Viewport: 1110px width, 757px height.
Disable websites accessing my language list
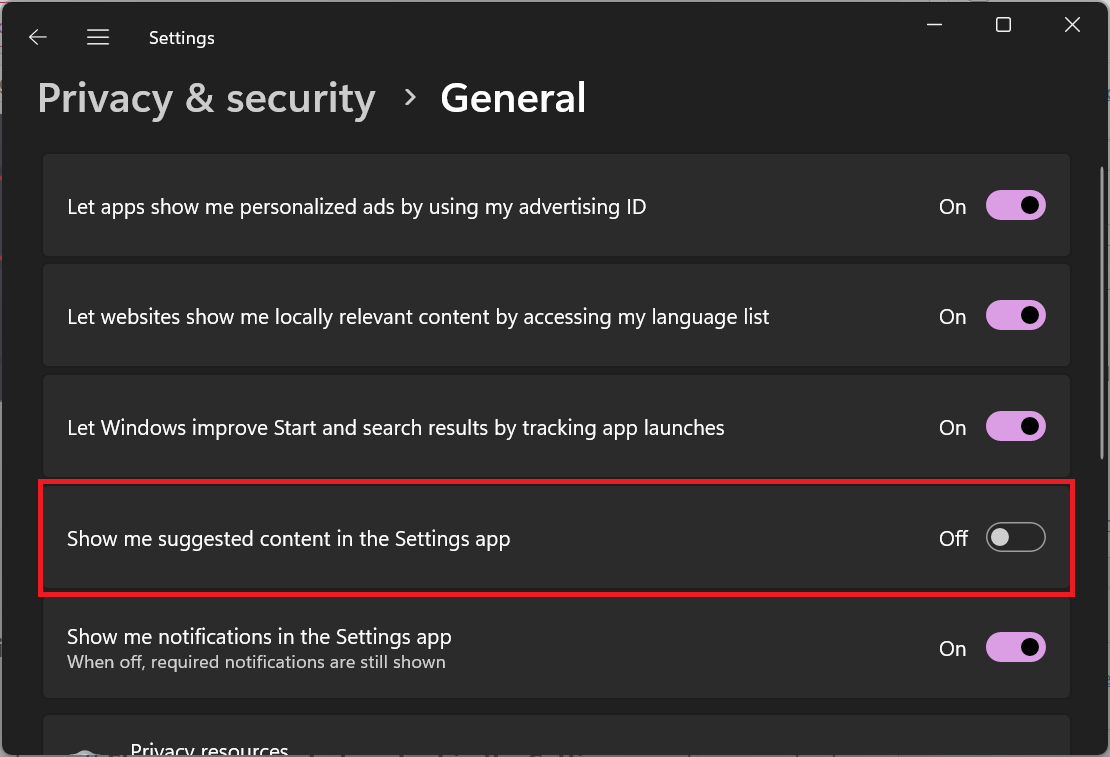(1015, 315)
